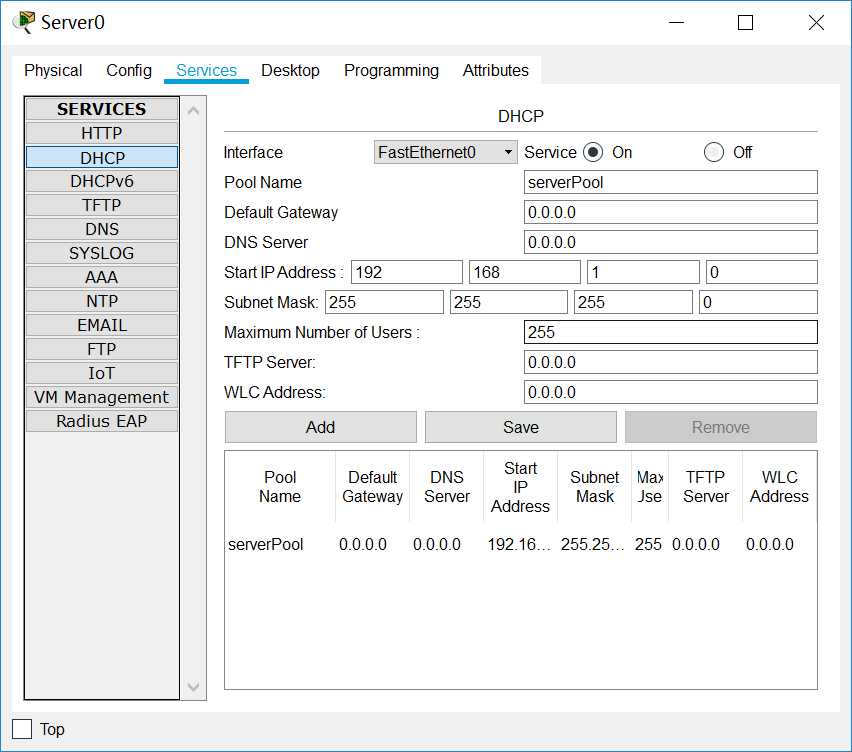852x752 pixels.
Task: Click Start IP third octet field 1
Action: [643, 272]
